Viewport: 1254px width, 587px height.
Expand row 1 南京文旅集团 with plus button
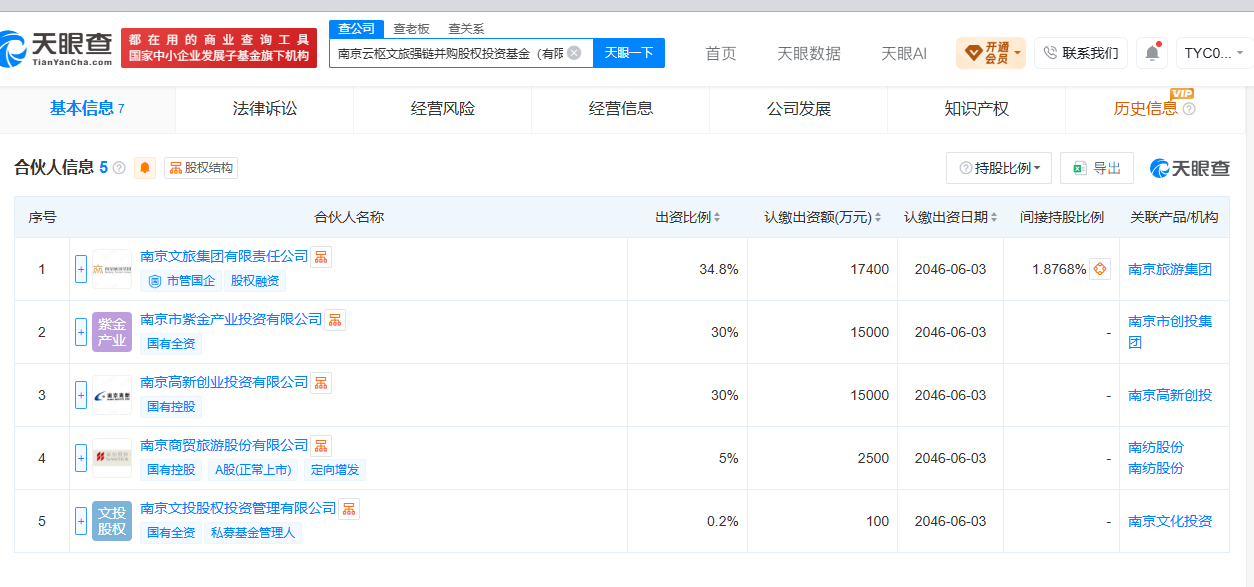coord(81,269)
